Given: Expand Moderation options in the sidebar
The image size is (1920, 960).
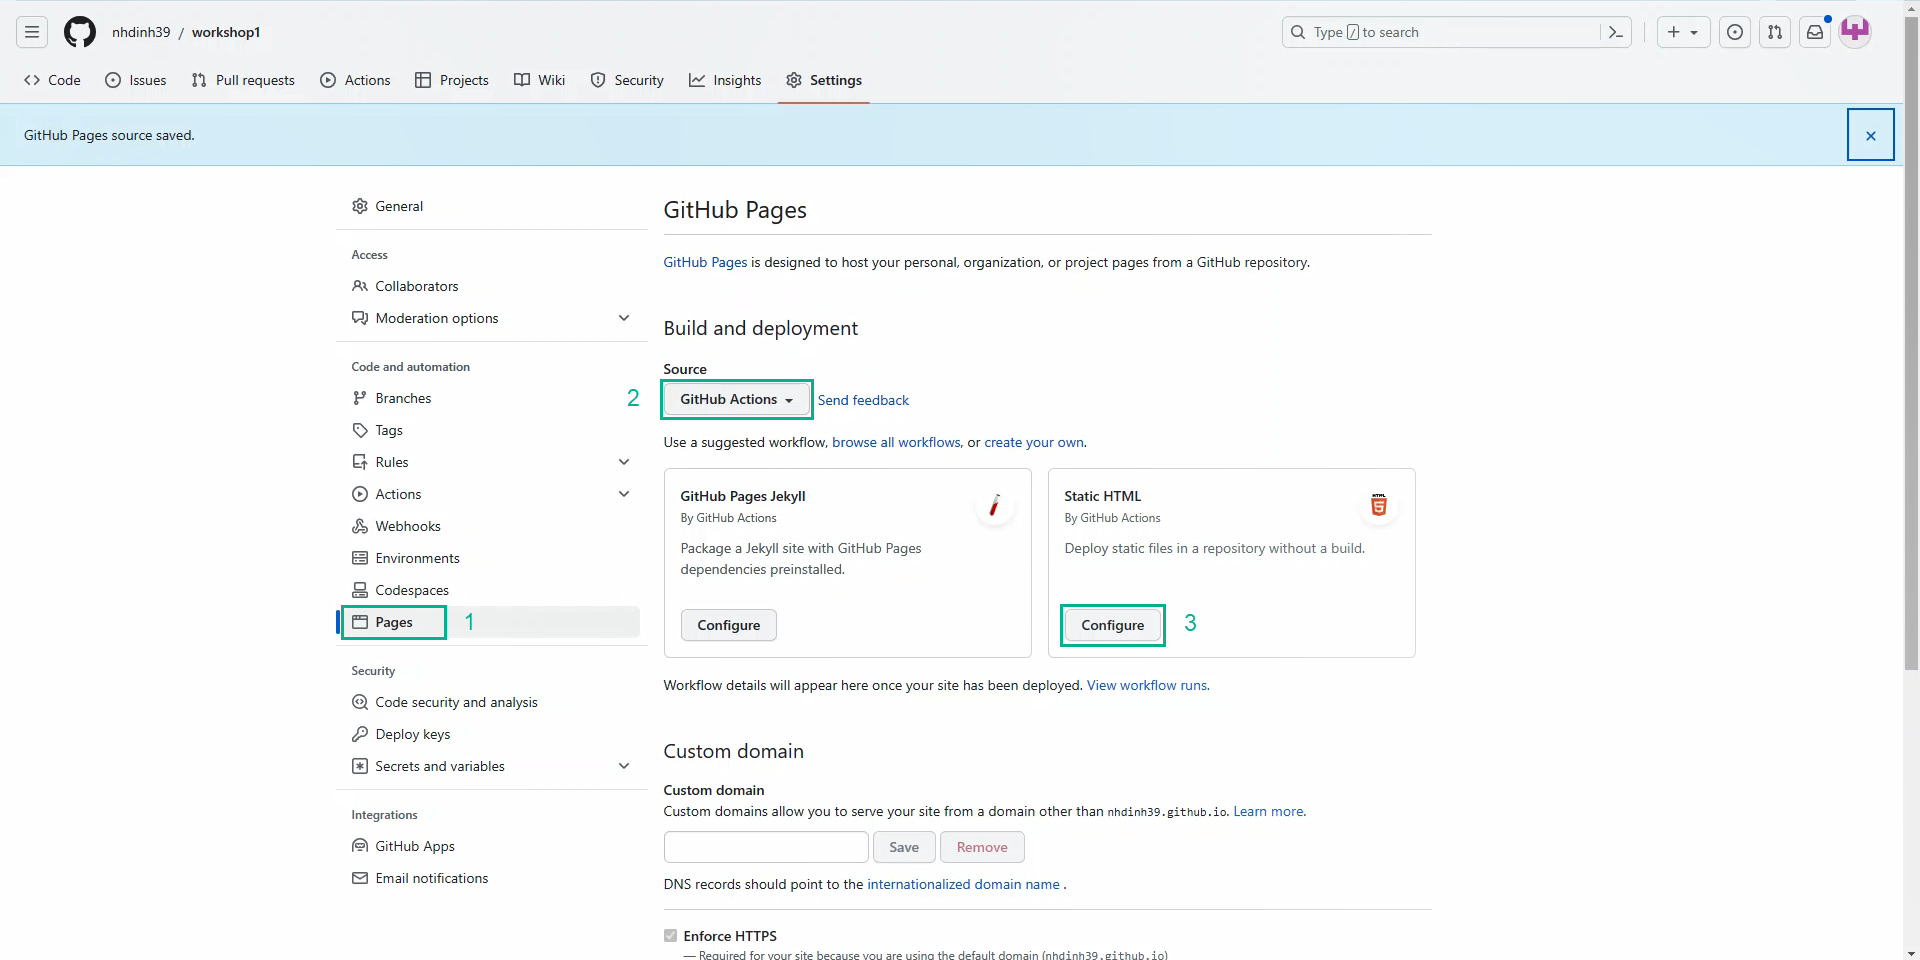Looking at the screenshot, I should click(624, 318).
